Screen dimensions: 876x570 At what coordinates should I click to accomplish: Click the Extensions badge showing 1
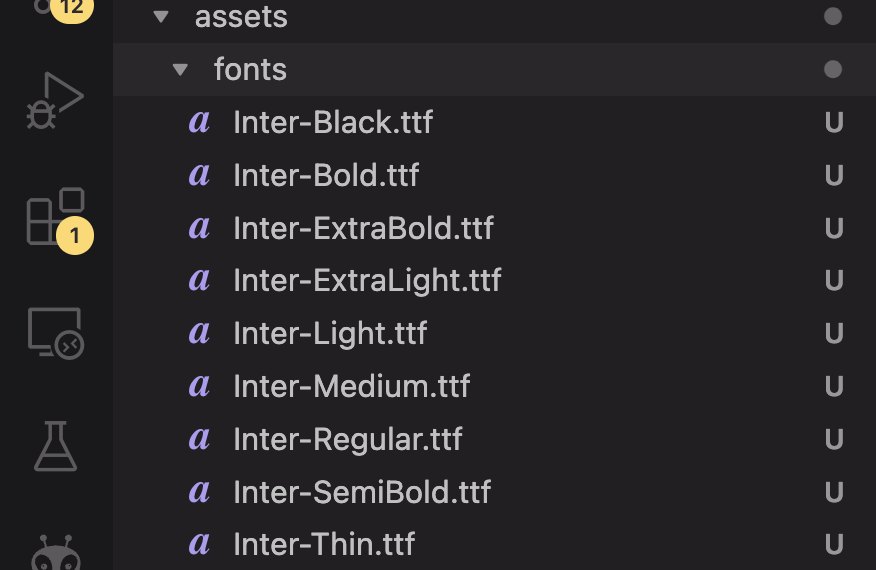point(75,236)
